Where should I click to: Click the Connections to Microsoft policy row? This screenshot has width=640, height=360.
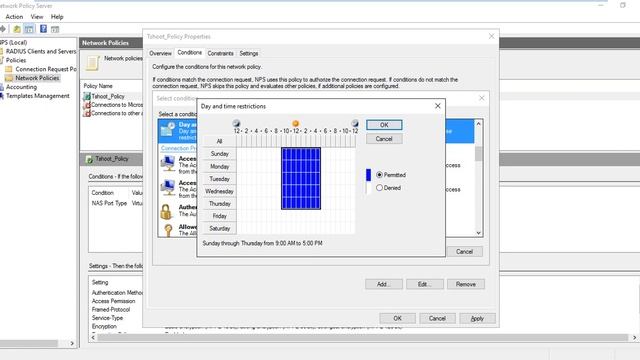[x=117, y=105]
